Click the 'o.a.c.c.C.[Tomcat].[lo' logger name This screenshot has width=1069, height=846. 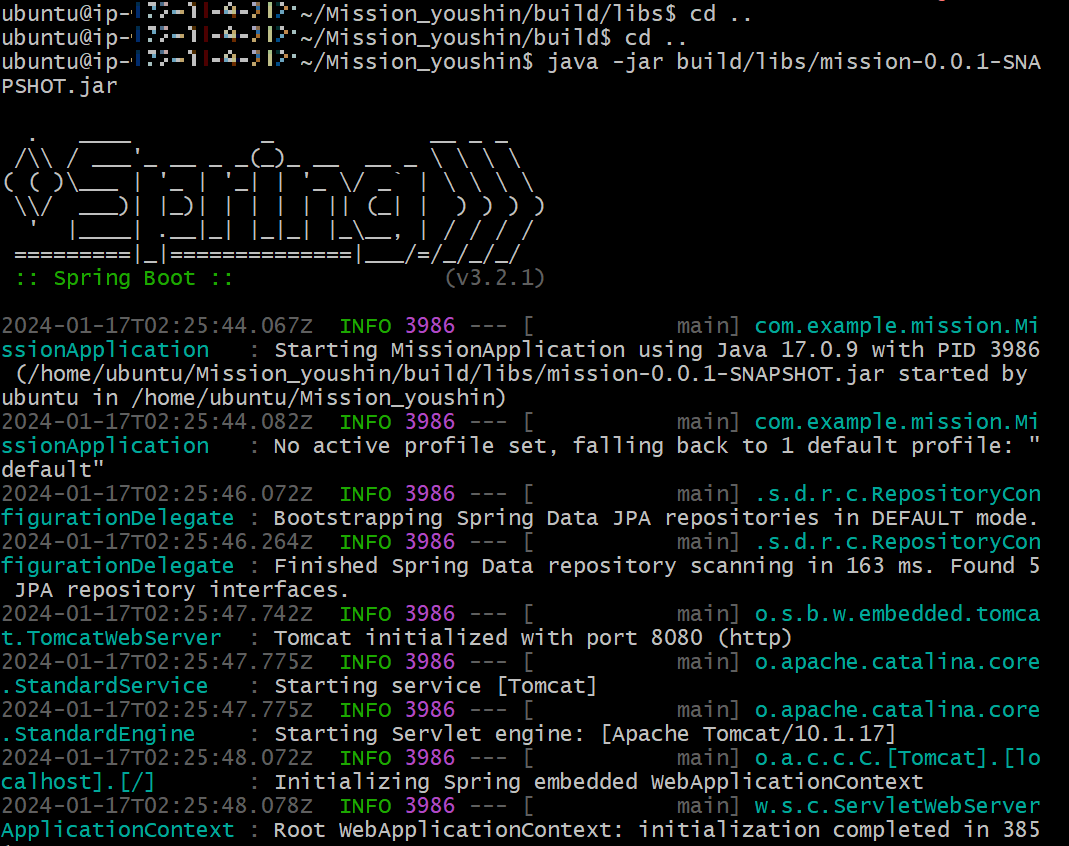898,758
